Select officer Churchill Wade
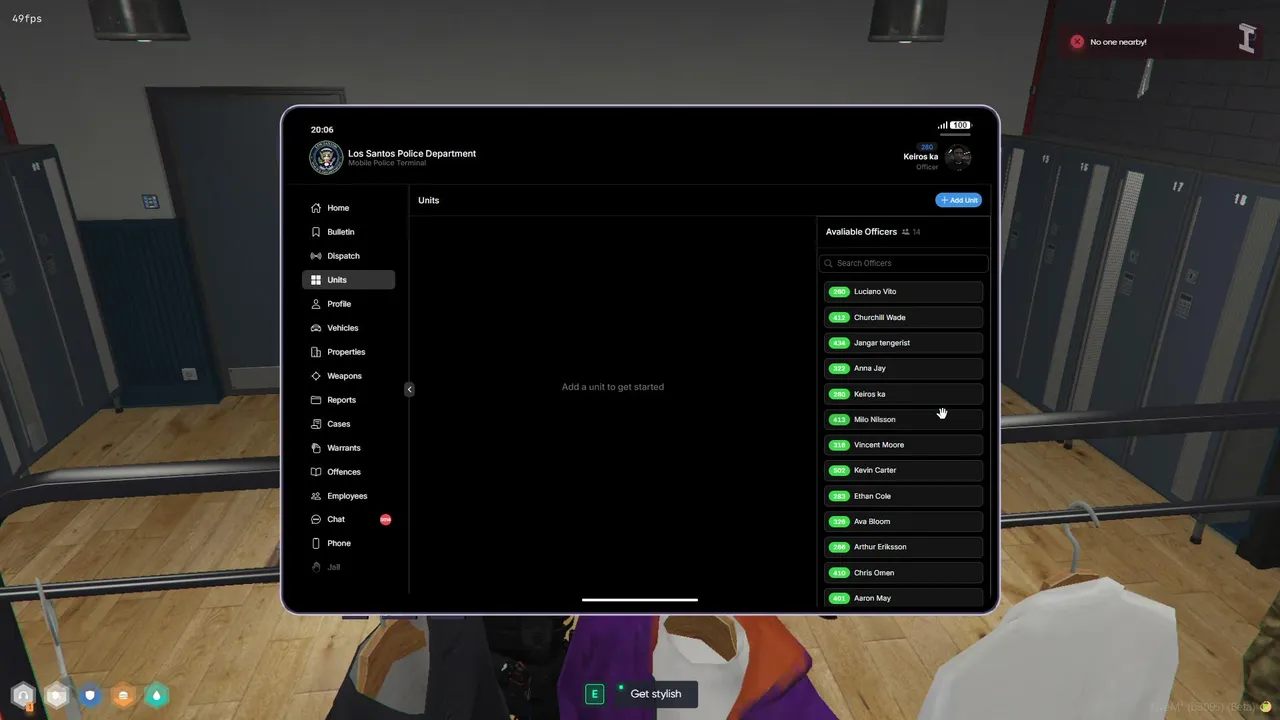This screenshot has width=1280, height=720. pos(904,317)
